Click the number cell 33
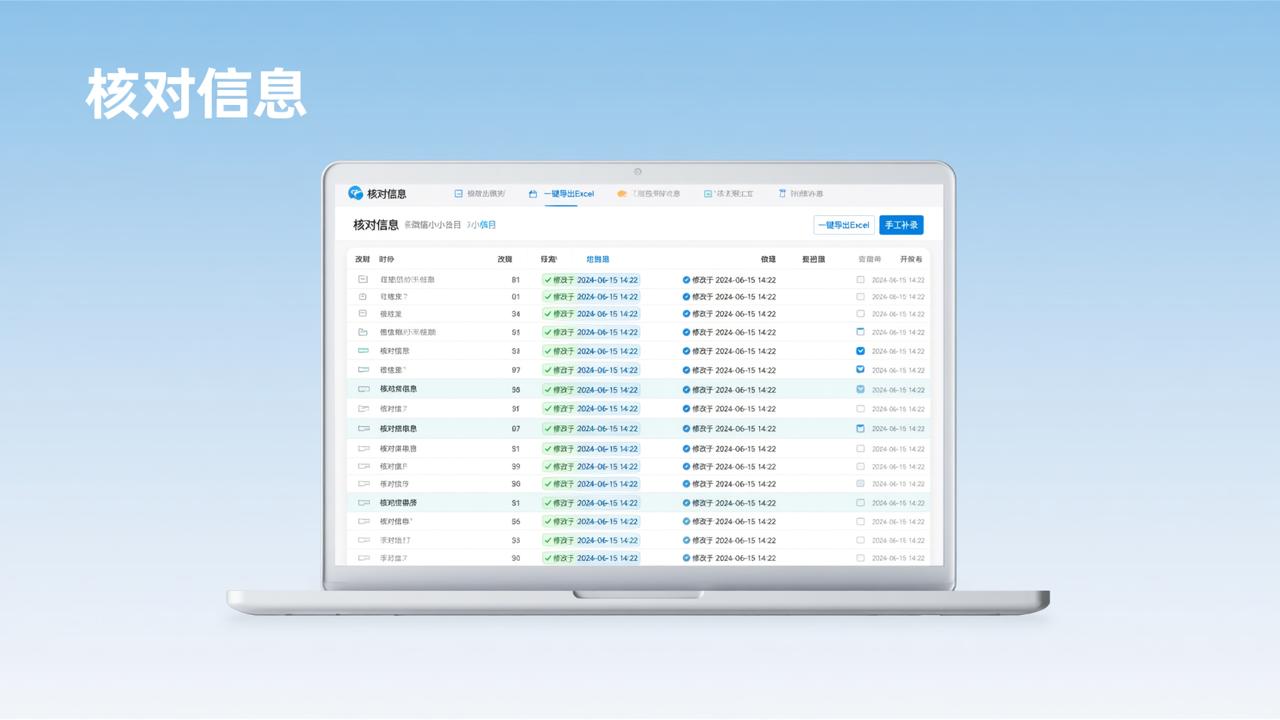 point(516,540)
